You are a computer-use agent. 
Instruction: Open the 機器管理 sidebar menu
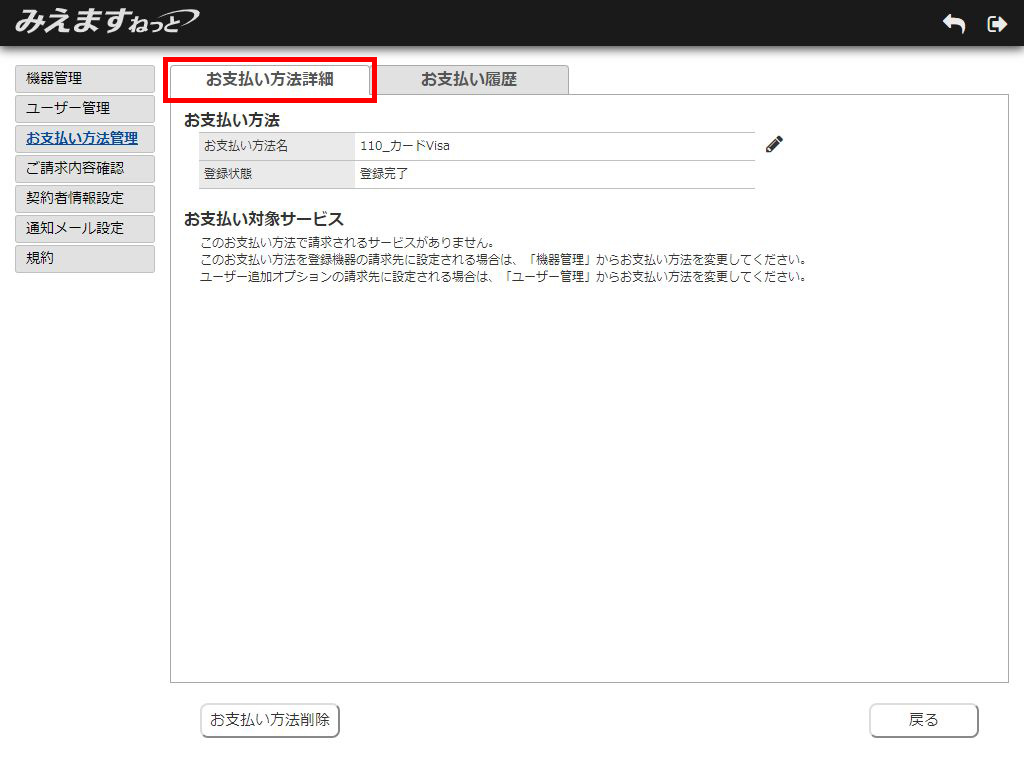pos(85,78)
